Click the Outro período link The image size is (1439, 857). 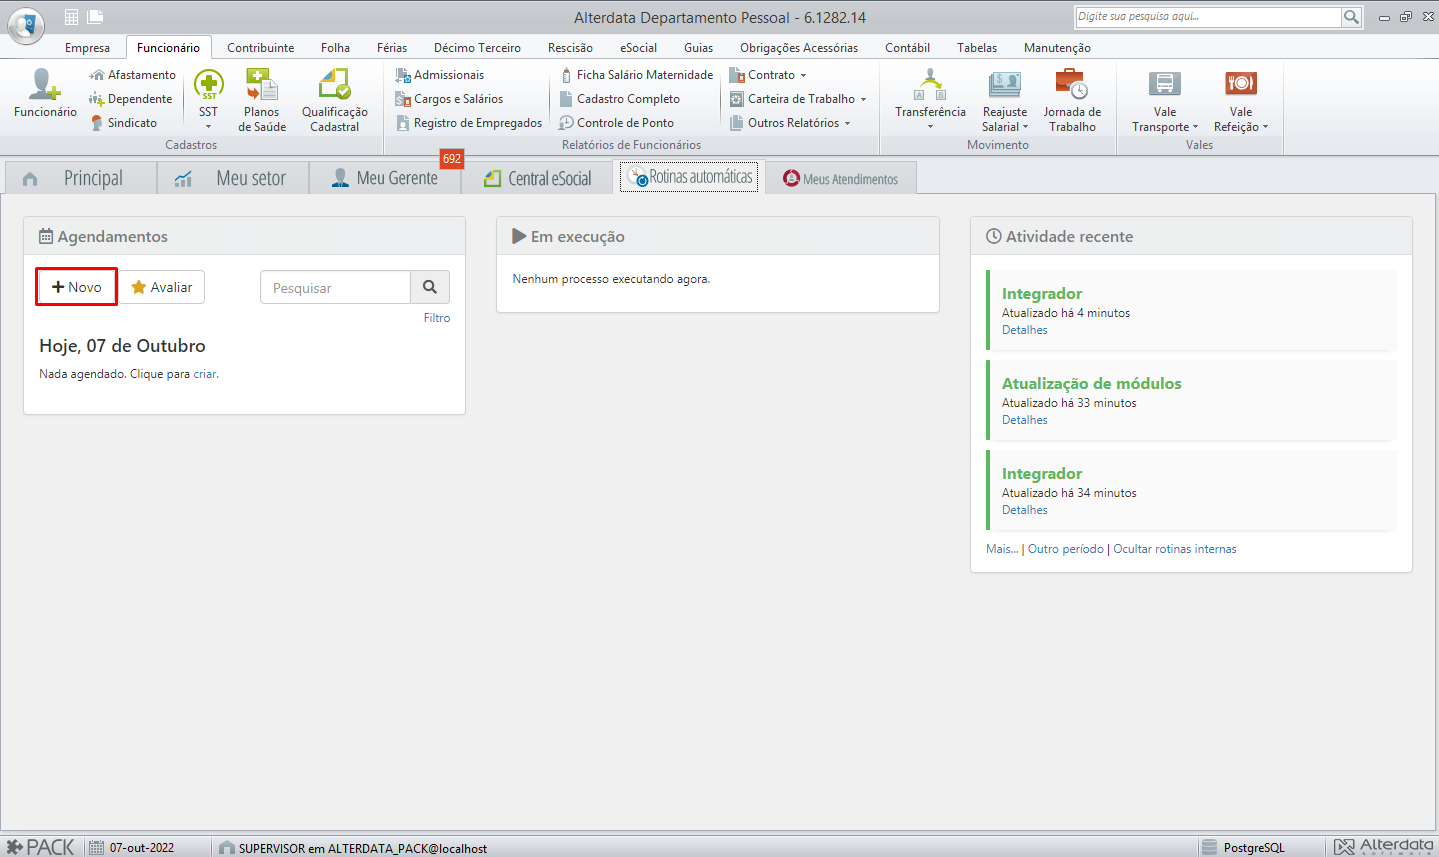point(1066,549)
